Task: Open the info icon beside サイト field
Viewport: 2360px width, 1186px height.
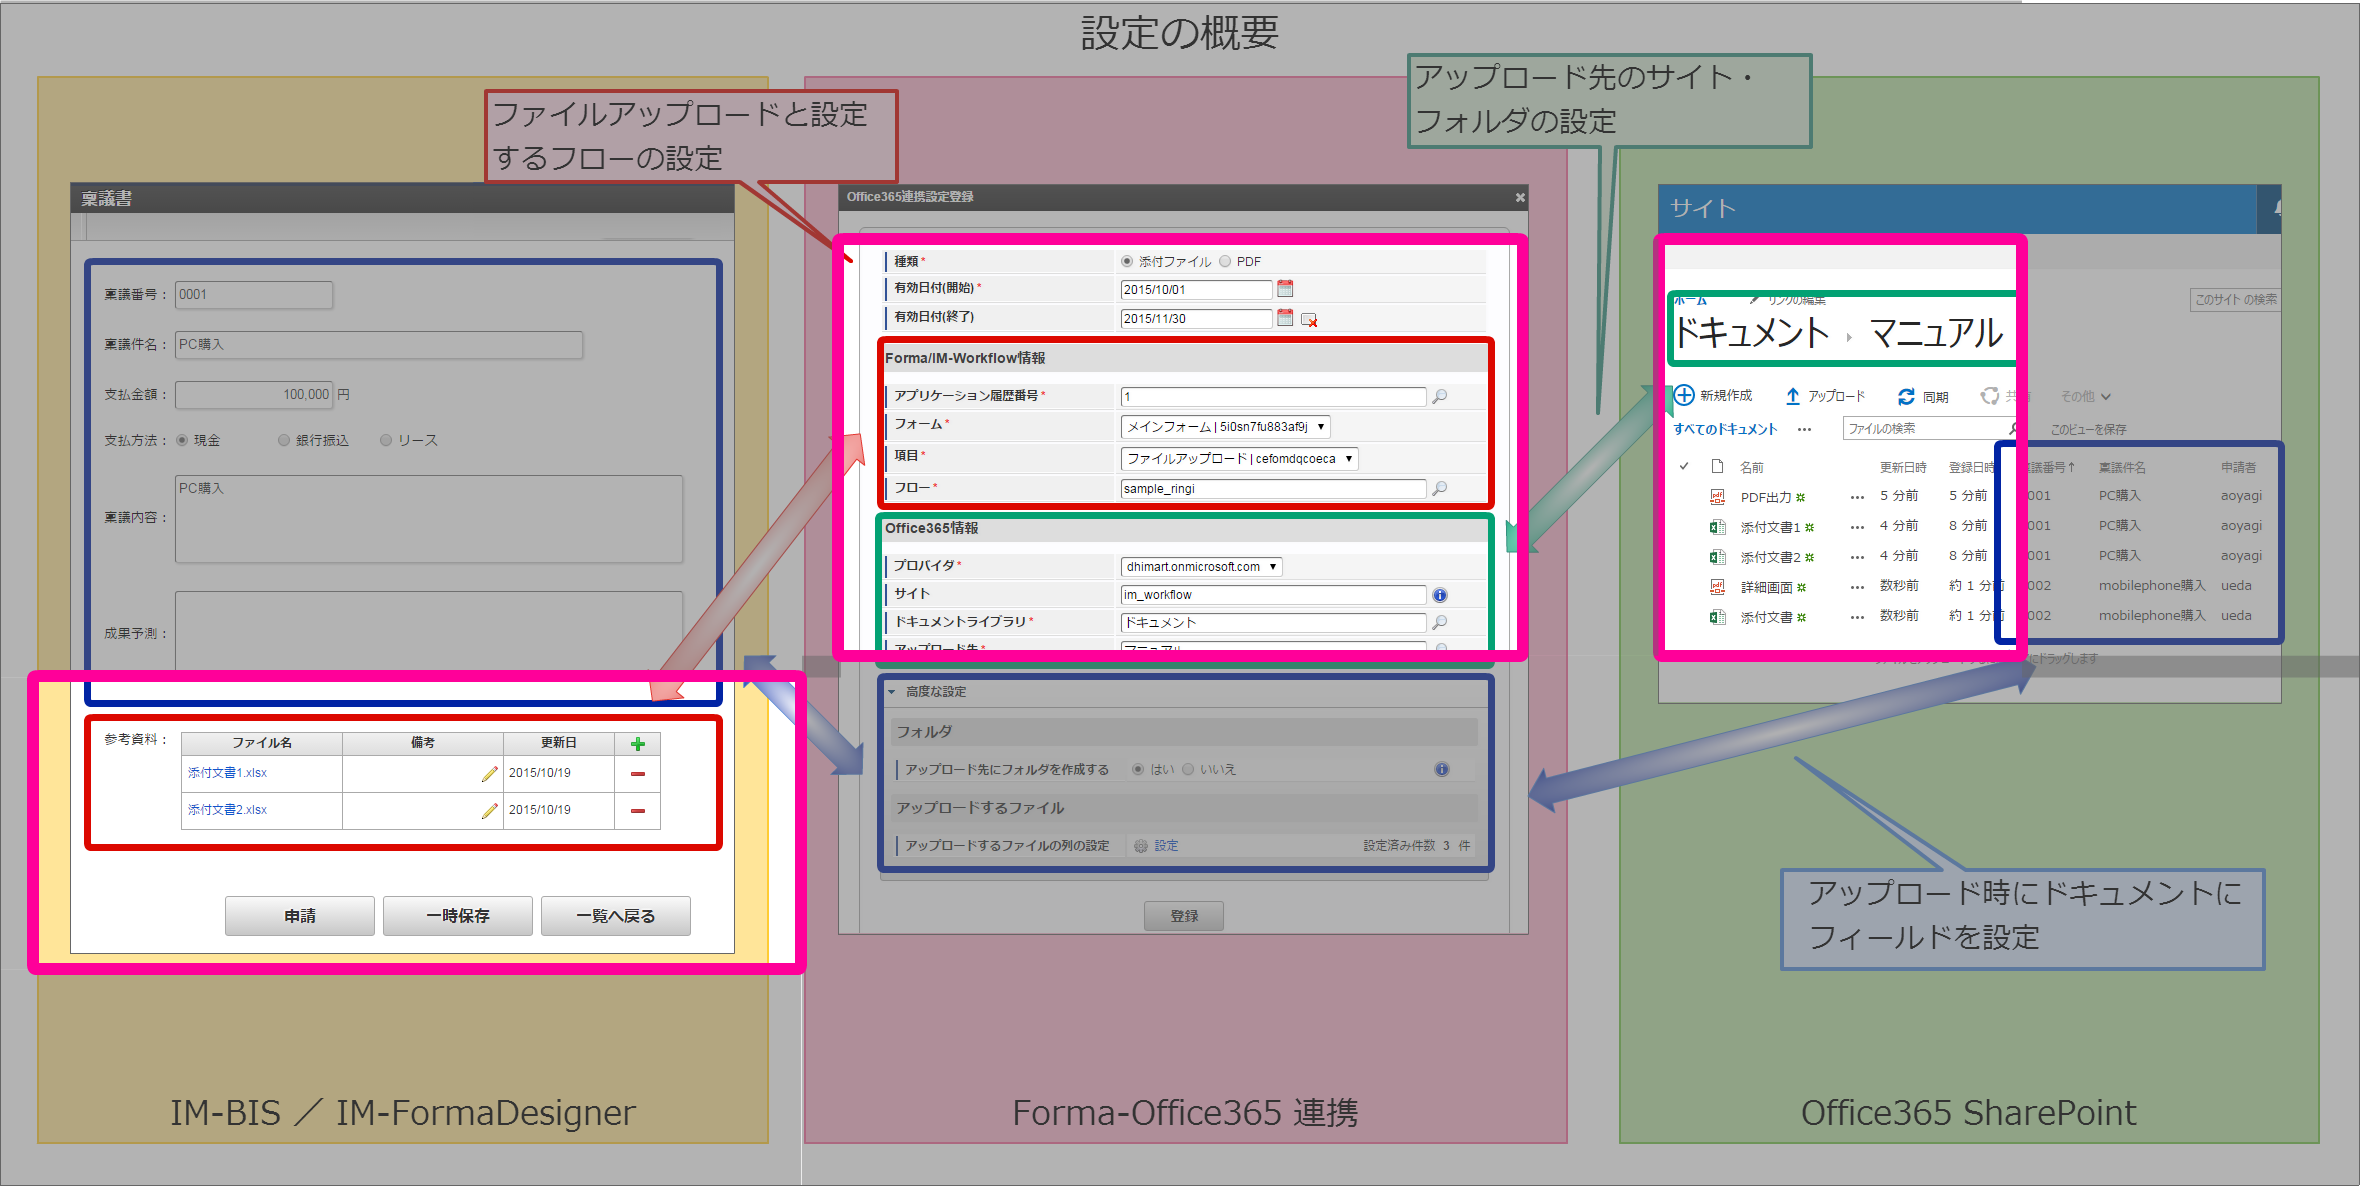Action: pyautogui.click(x=1440, y=594)
